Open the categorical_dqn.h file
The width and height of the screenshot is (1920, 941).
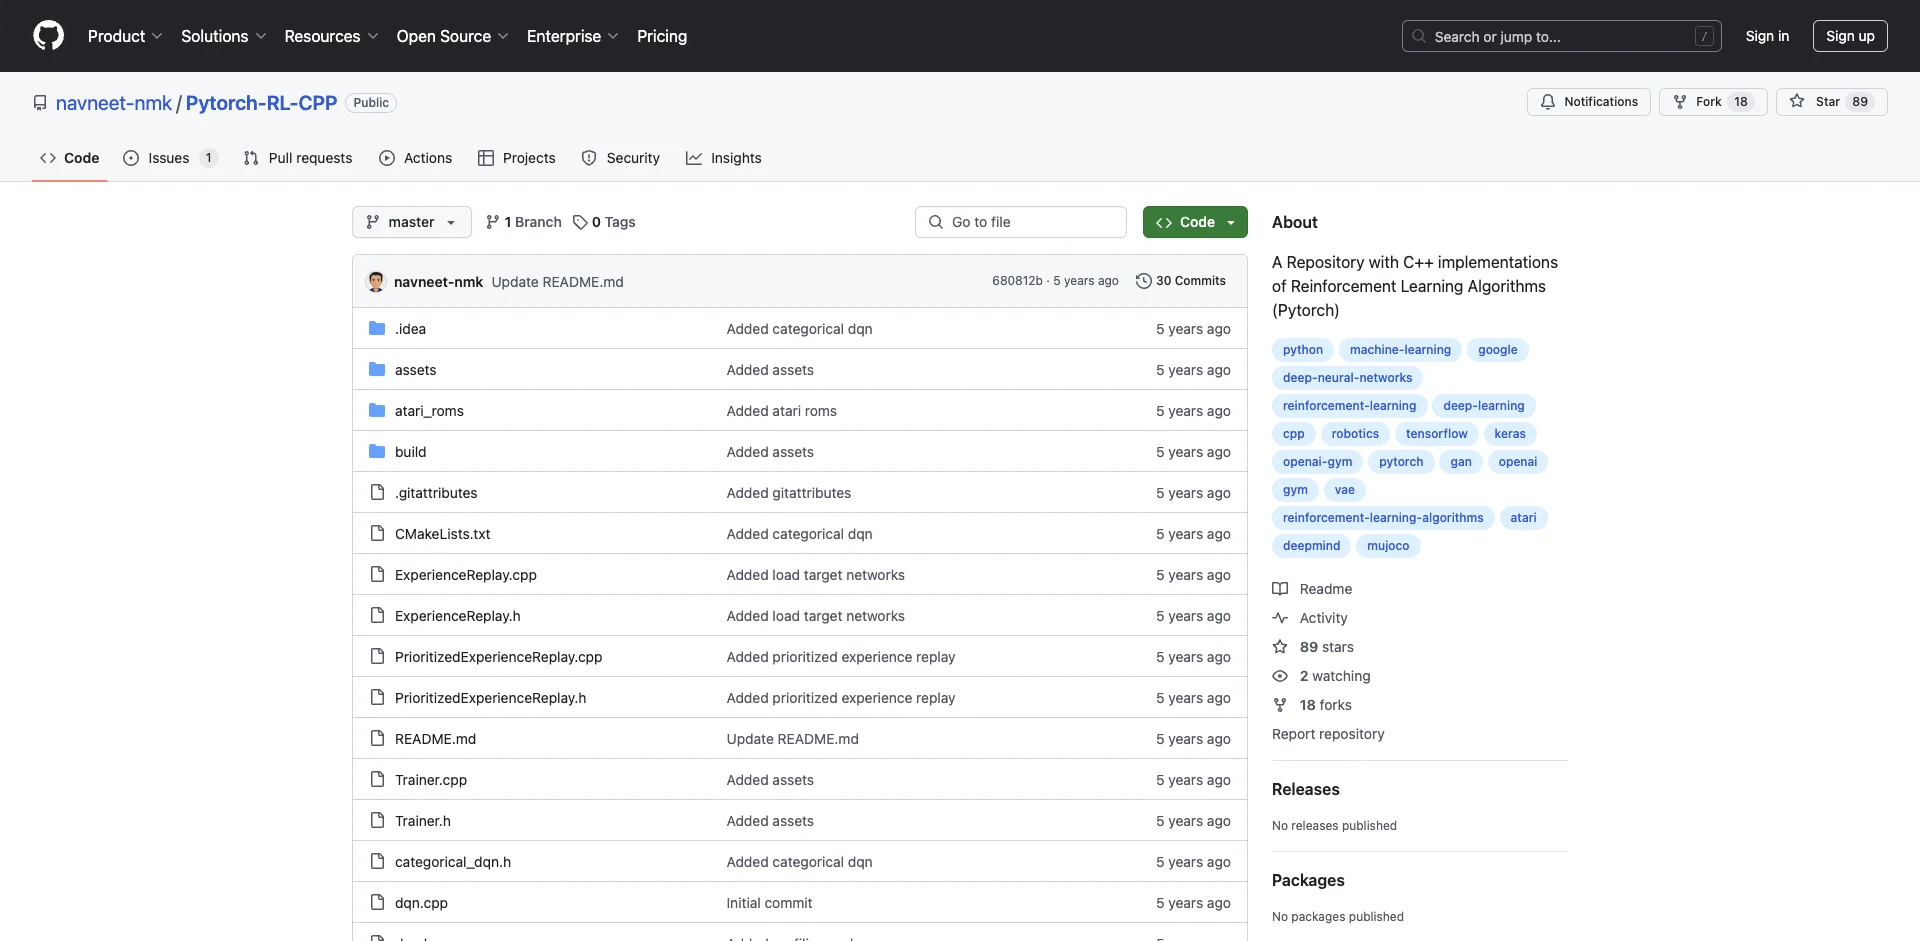pos(453,862)
